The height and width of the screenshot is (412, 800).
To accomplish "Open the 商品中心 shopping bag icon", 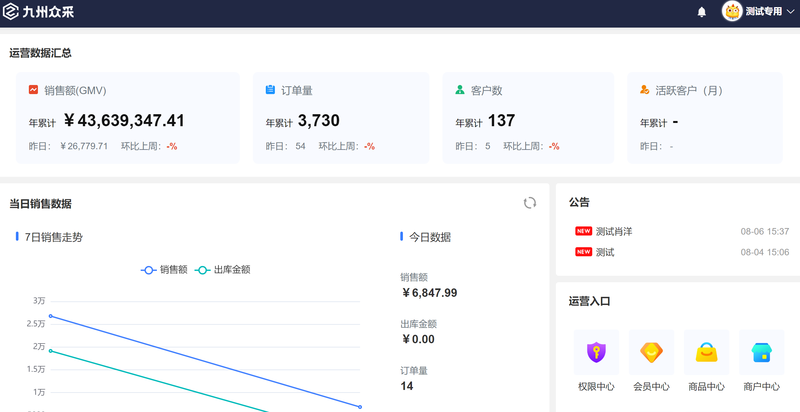I will 706,352.
